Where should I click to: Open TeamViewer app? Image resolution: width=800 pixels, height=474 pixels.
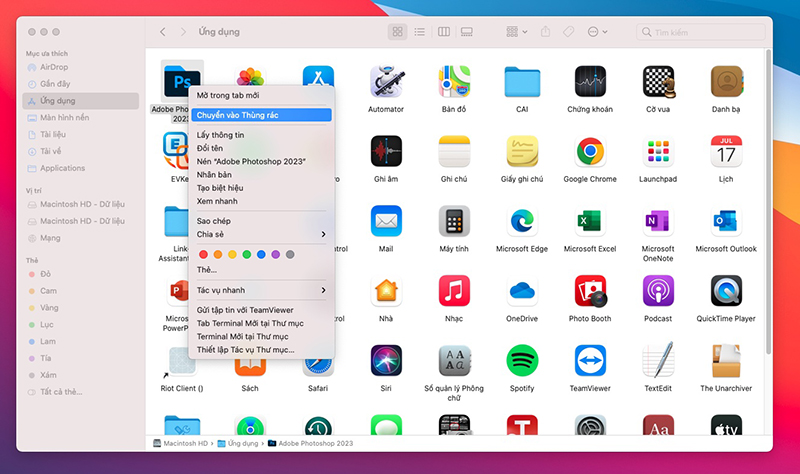590,361
